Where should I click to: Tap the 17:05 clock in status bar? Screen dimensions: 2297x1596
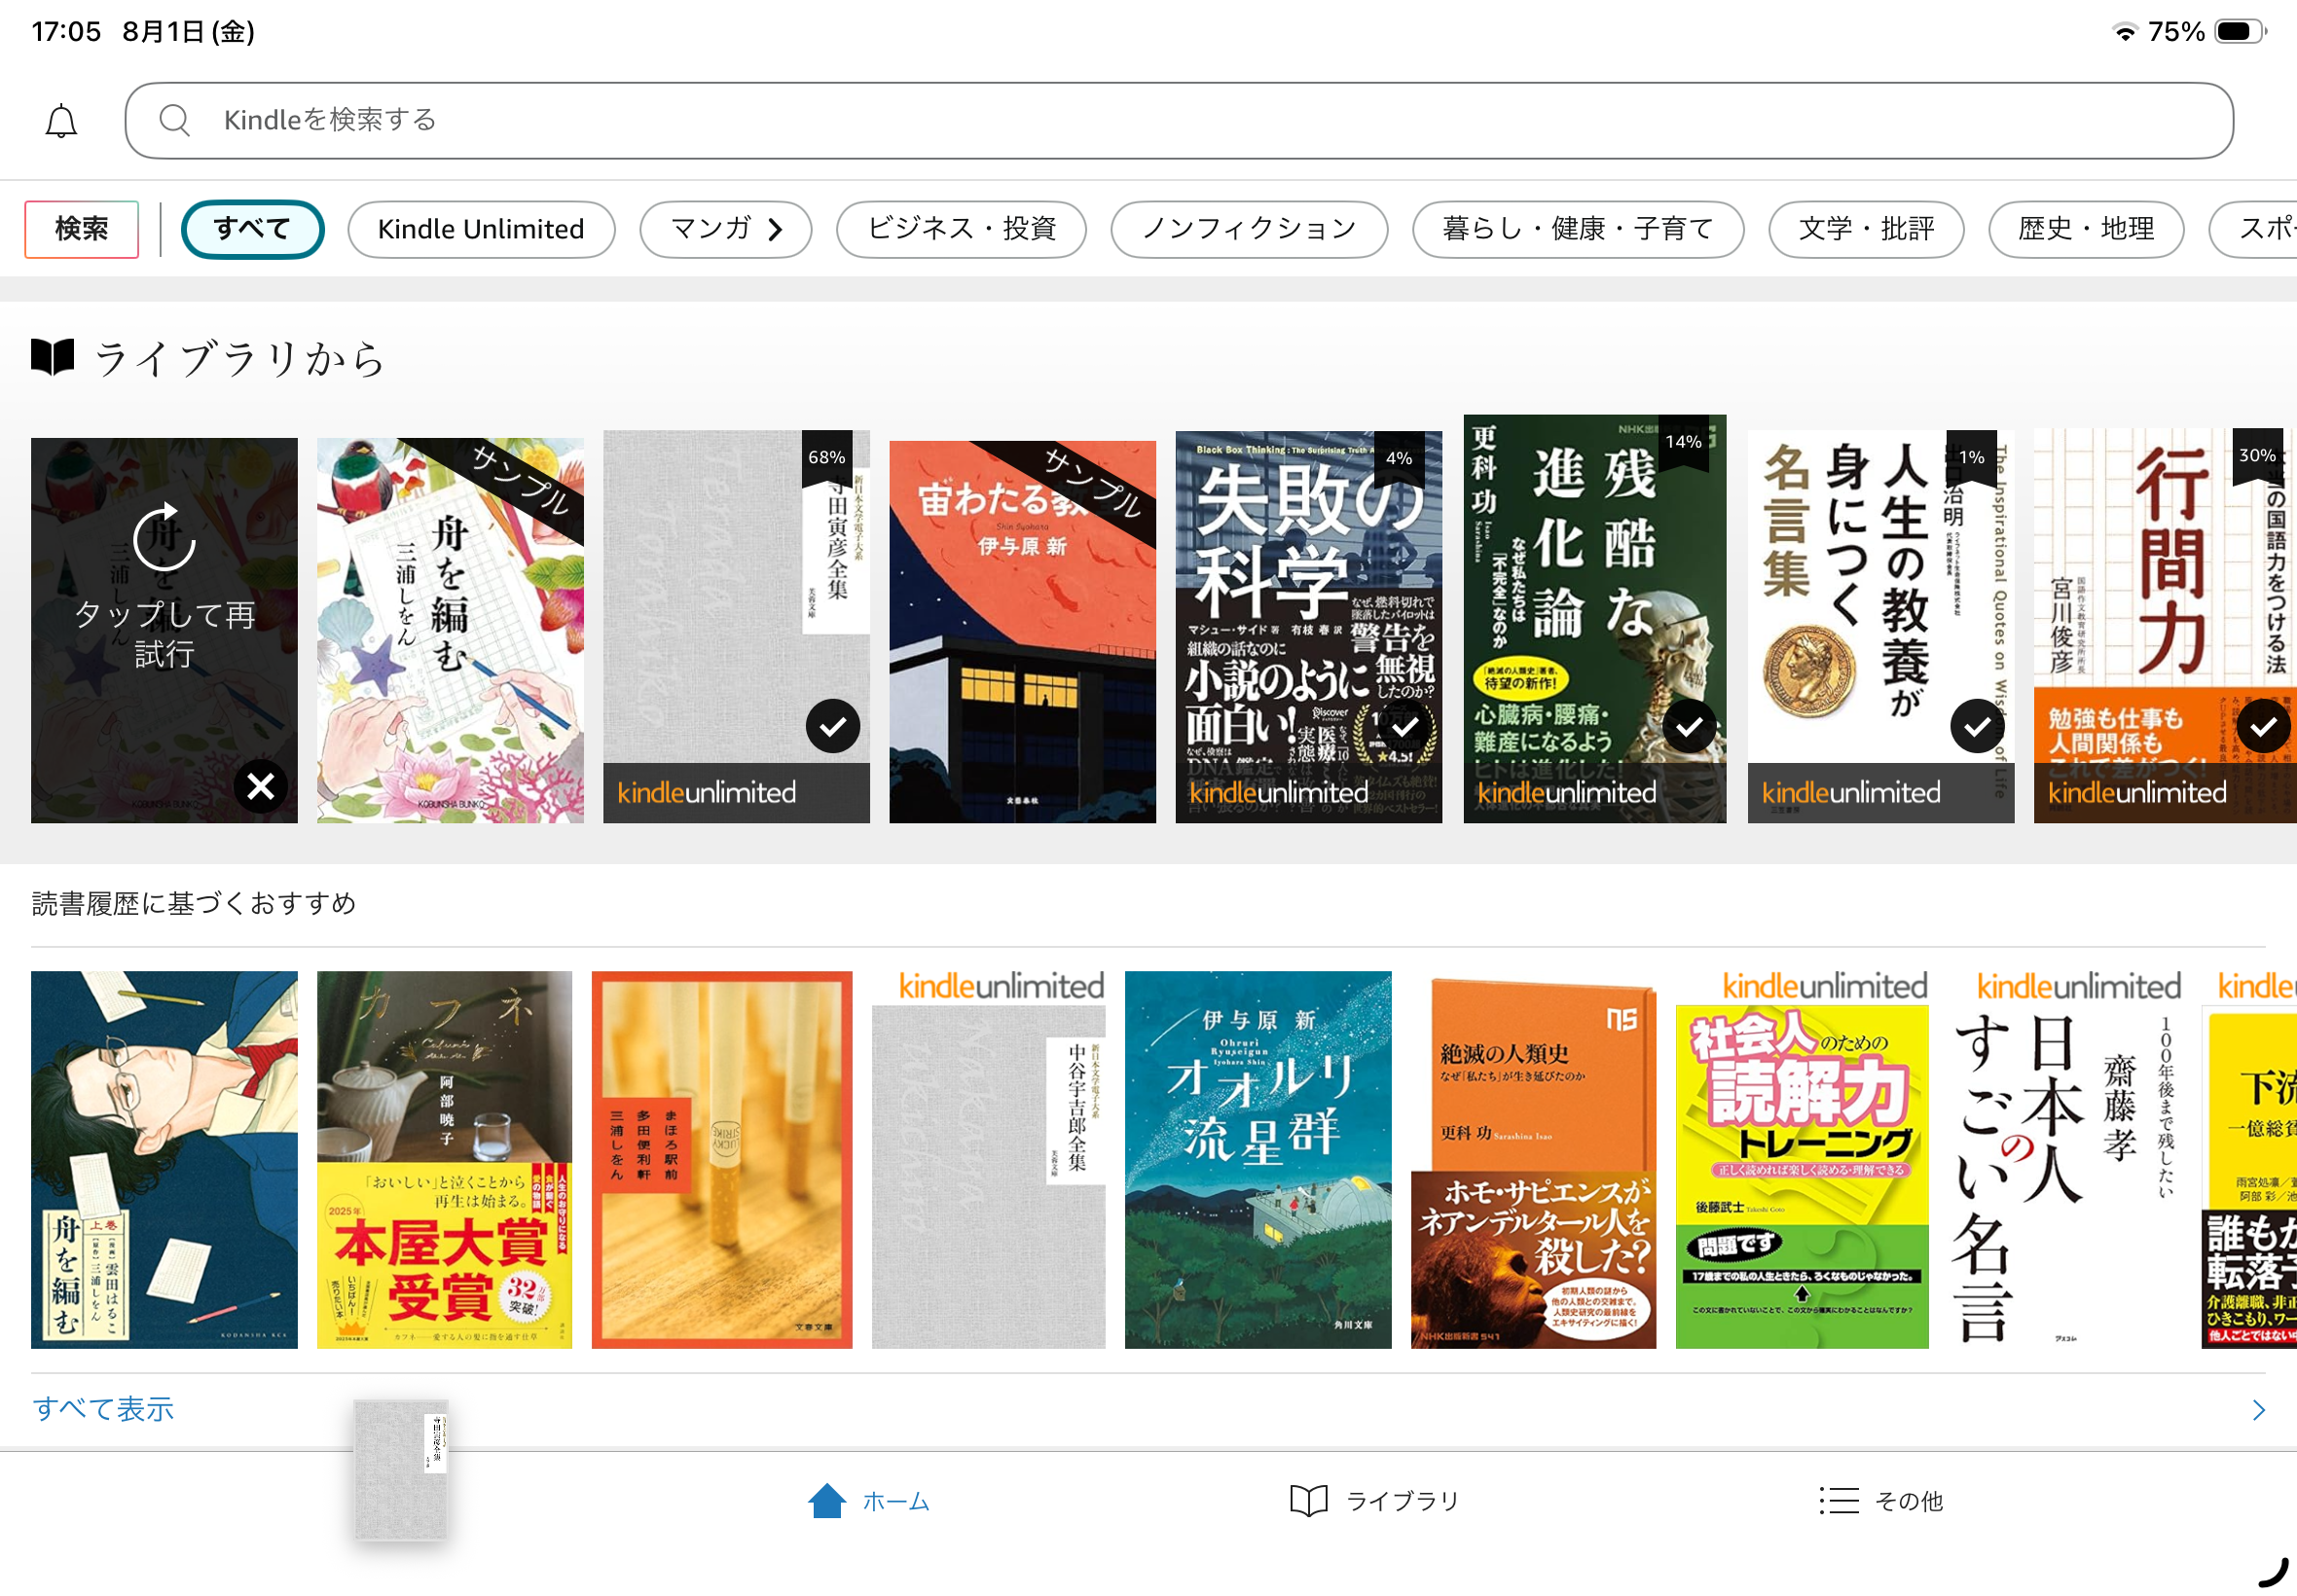66,32
